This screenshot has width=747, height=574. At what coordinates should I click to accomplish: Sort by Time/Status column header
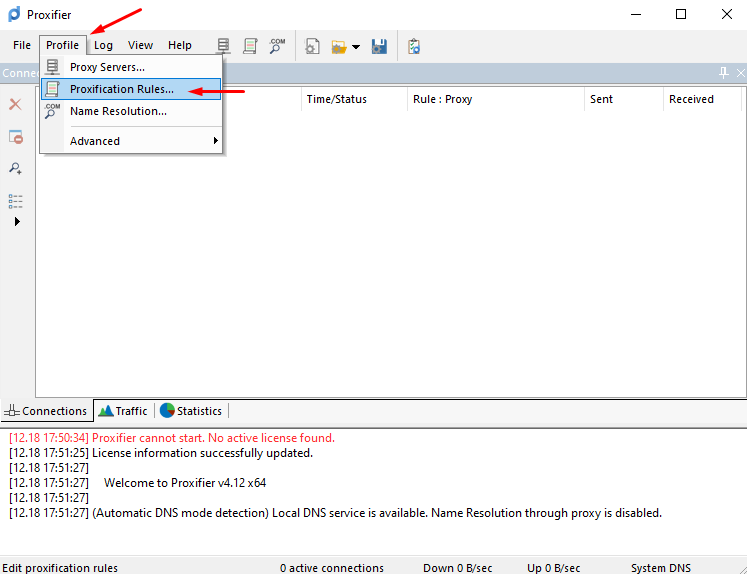coord(354,99)
